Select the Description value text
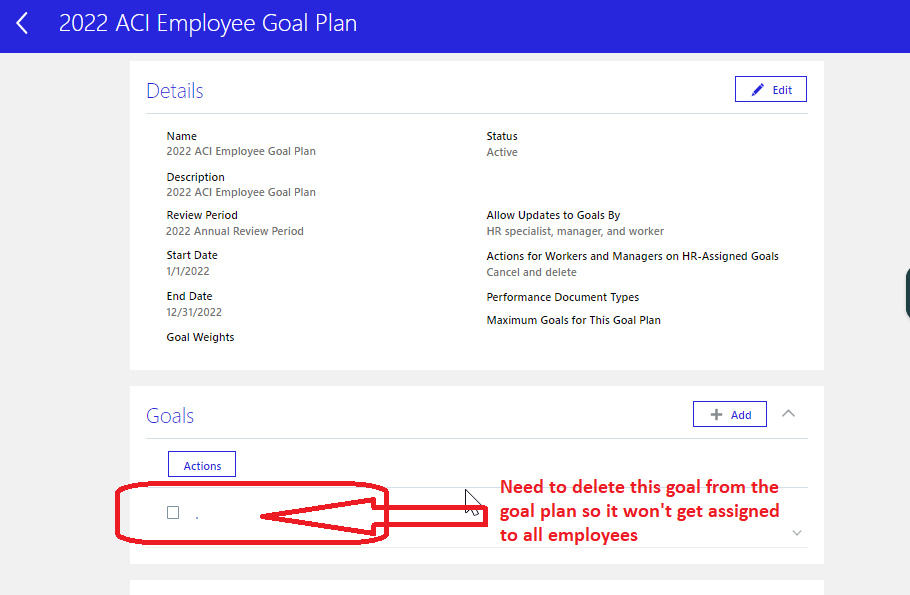 241,192
